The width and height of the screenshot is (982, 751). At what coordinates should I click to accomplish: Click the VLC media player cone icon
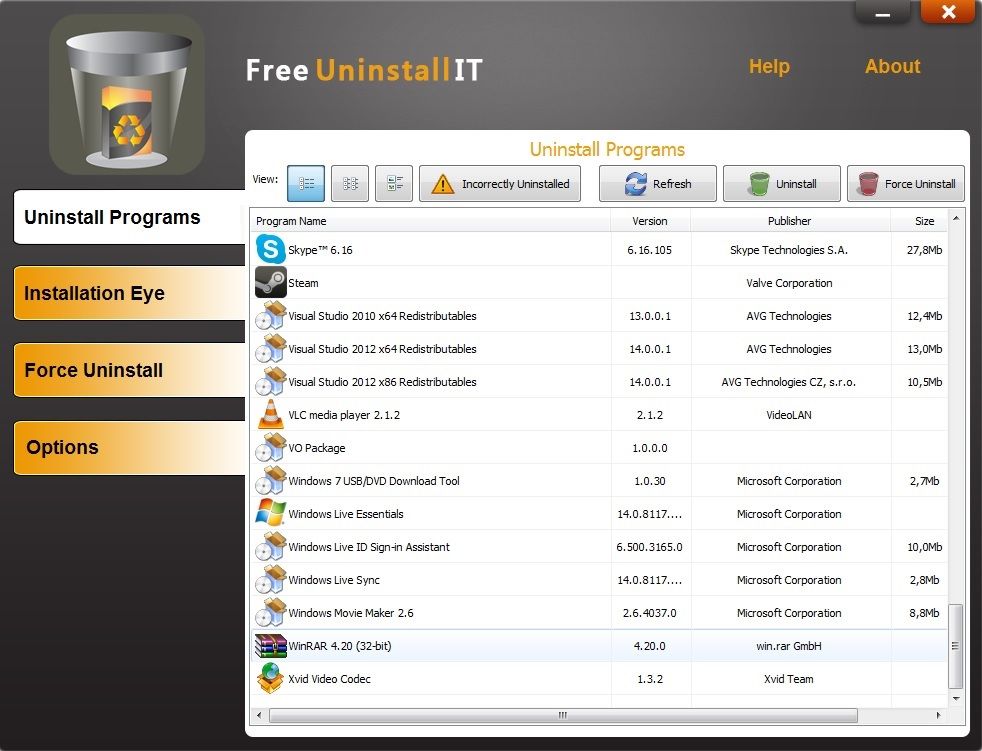pyautogui.click(x=271, y=414)
